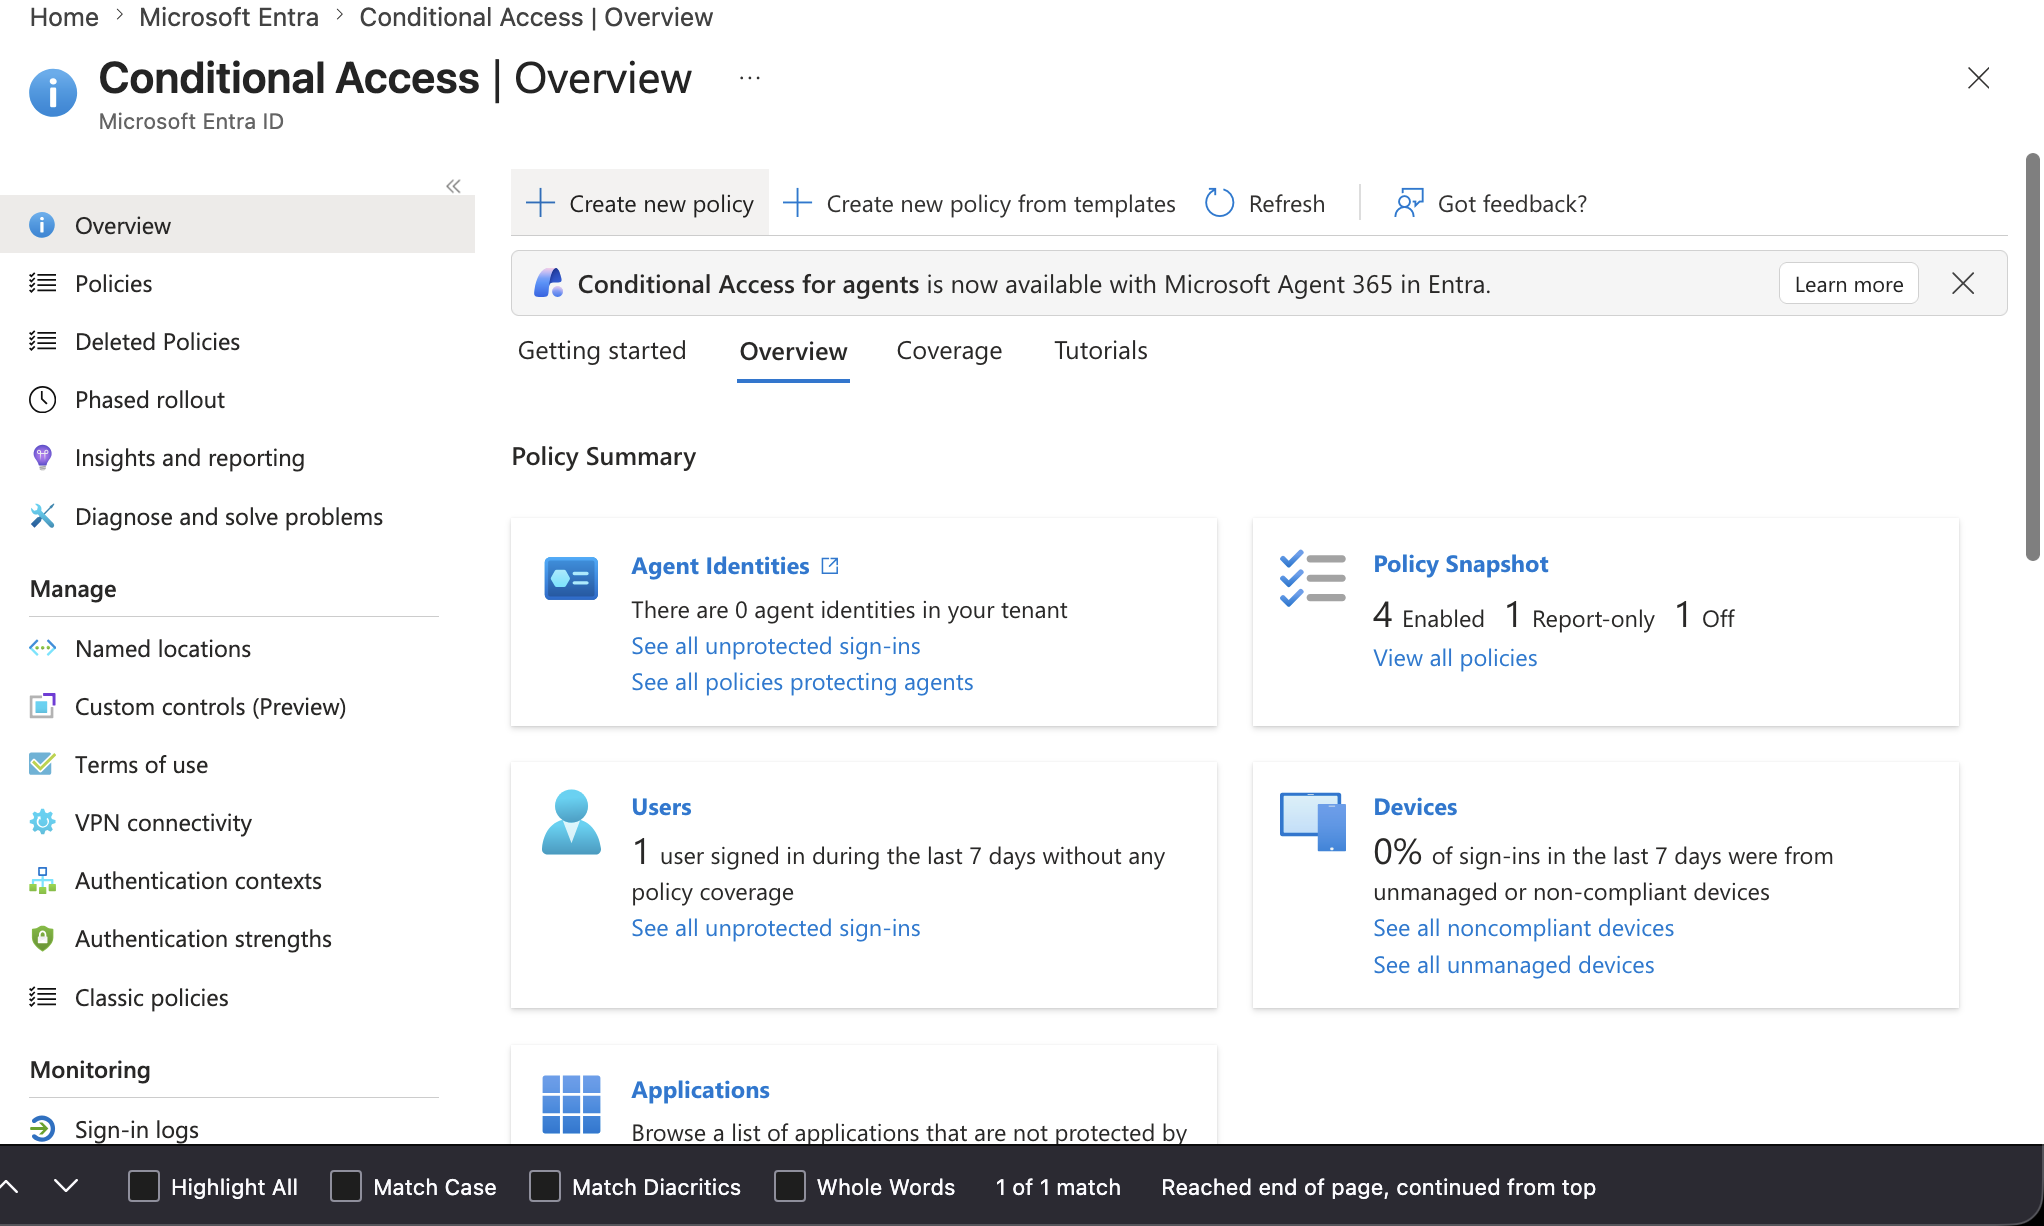Go to the previous find match arrow

[9, 1186]
